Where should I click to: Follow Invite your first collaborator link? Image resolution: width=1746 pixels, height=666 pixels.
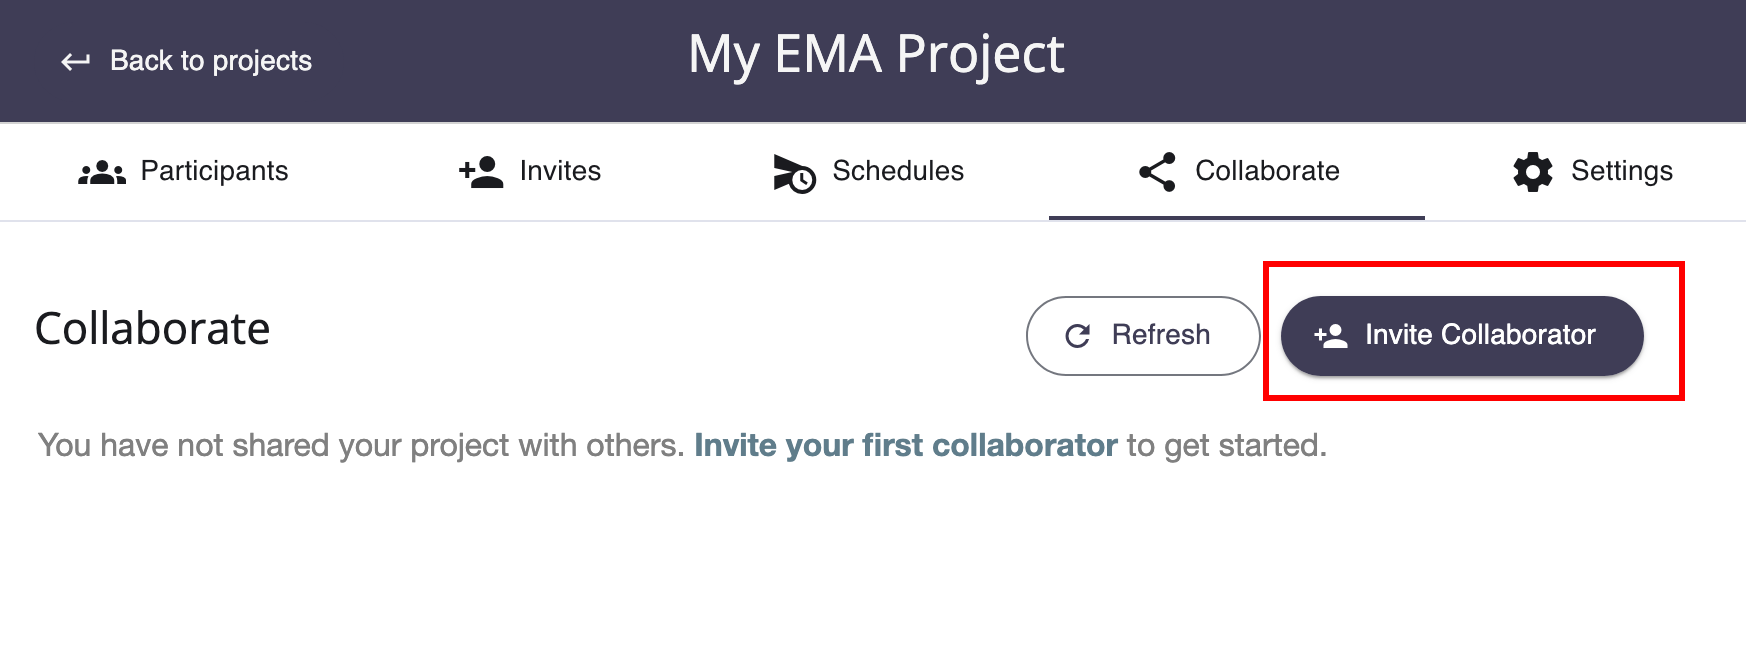[906, 445]
